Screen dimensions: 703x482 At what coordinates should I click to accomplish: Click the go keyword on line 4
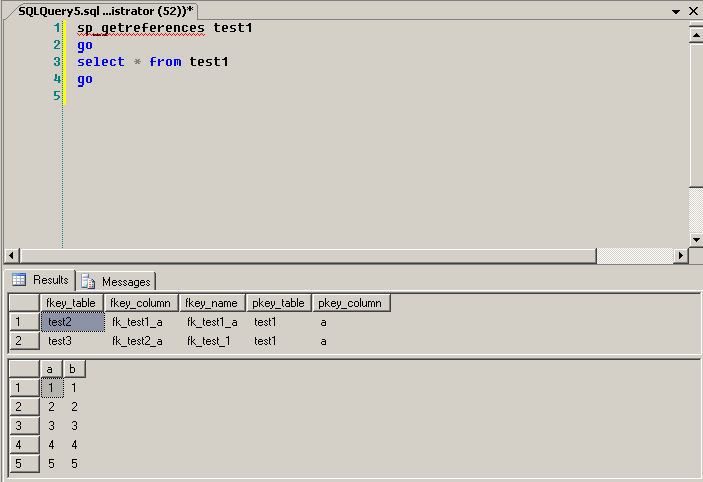[85, 79]
